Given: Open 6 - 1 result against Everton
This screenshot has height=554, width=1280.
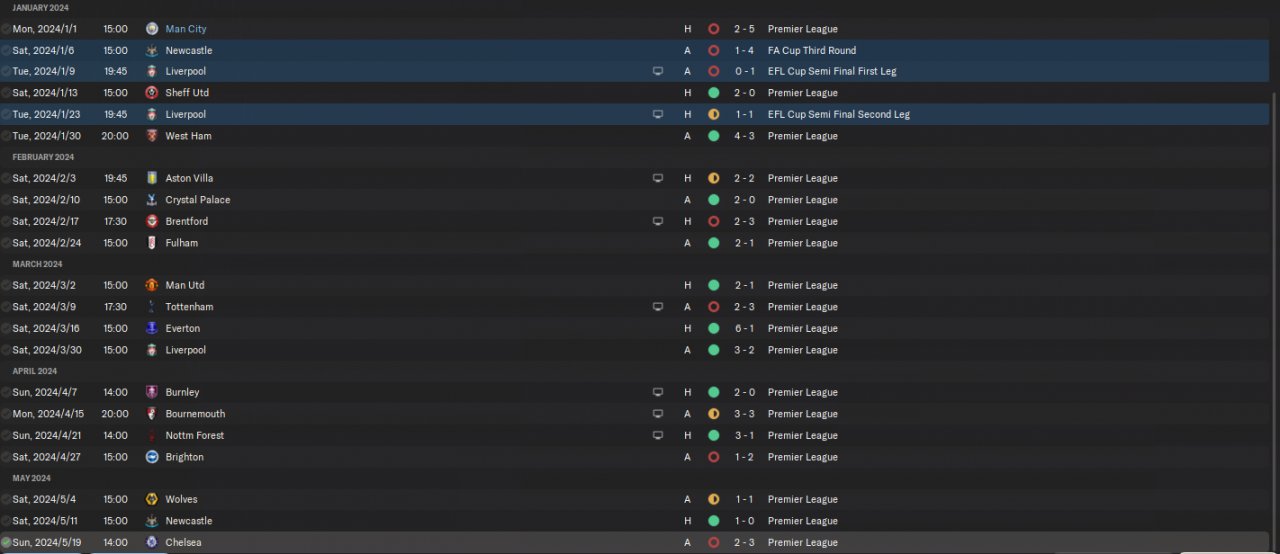Looking at the screenshot, I should 743,328.
